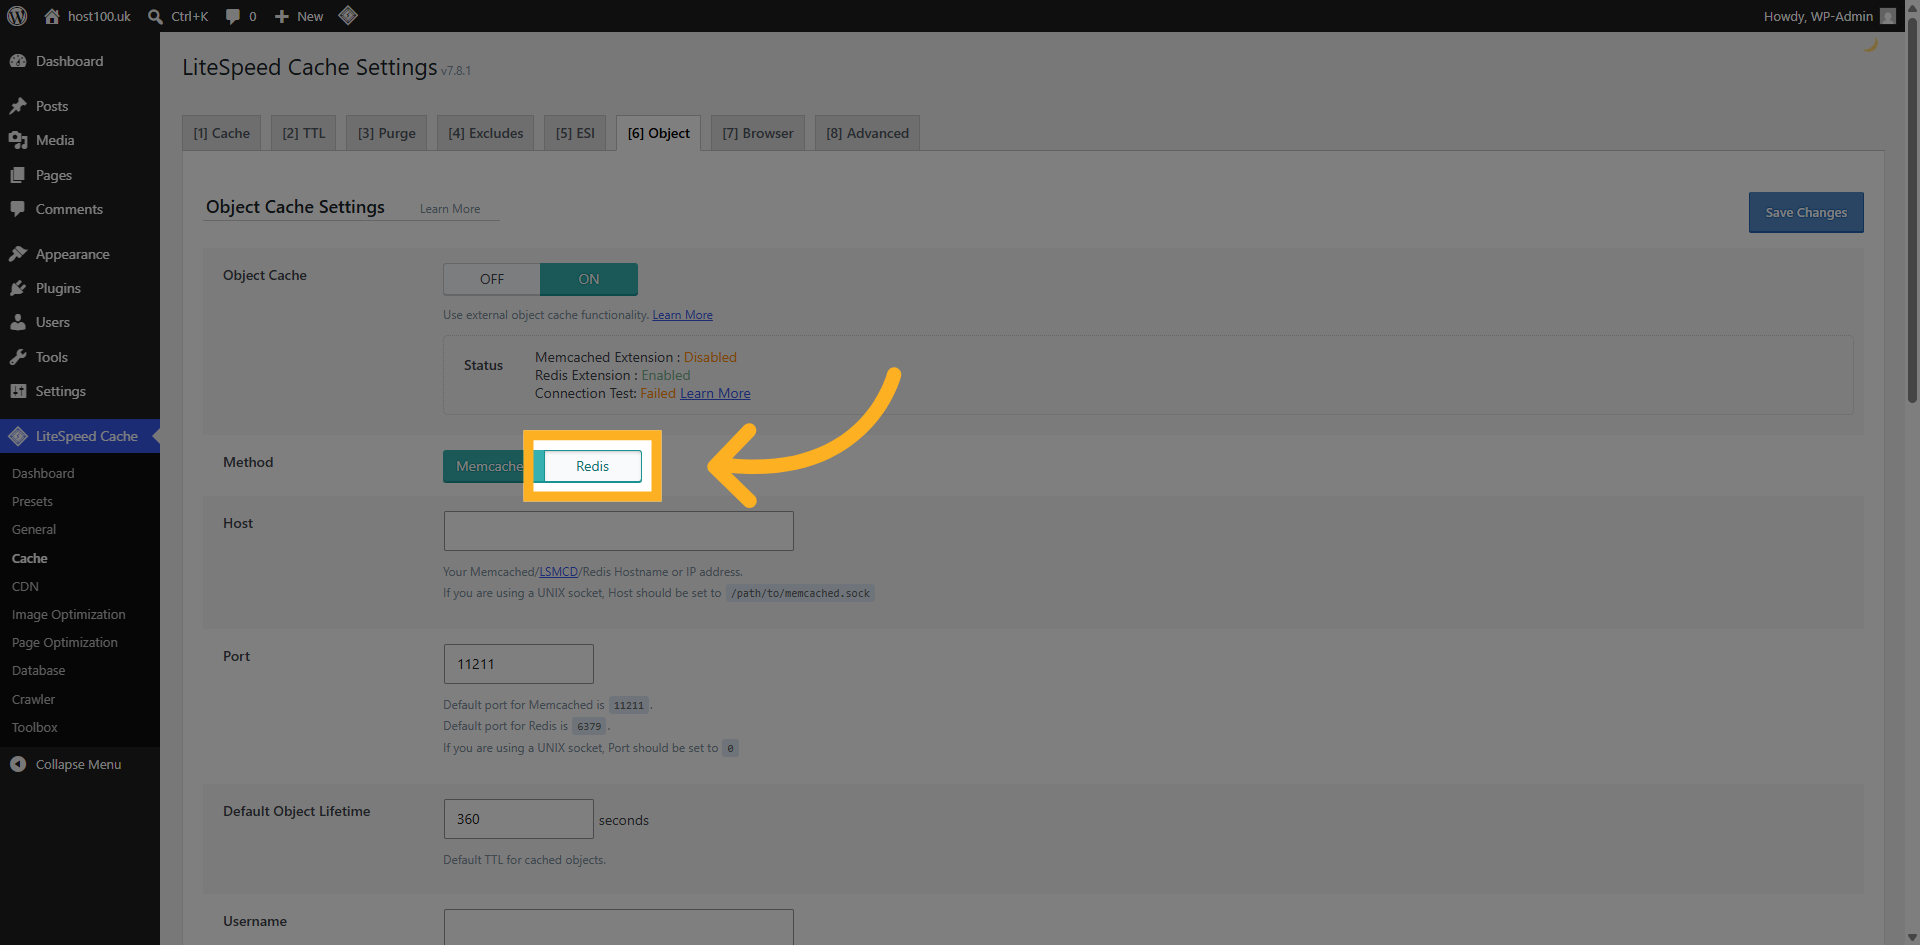Open the [7] Browser tab

pos(758,133)
